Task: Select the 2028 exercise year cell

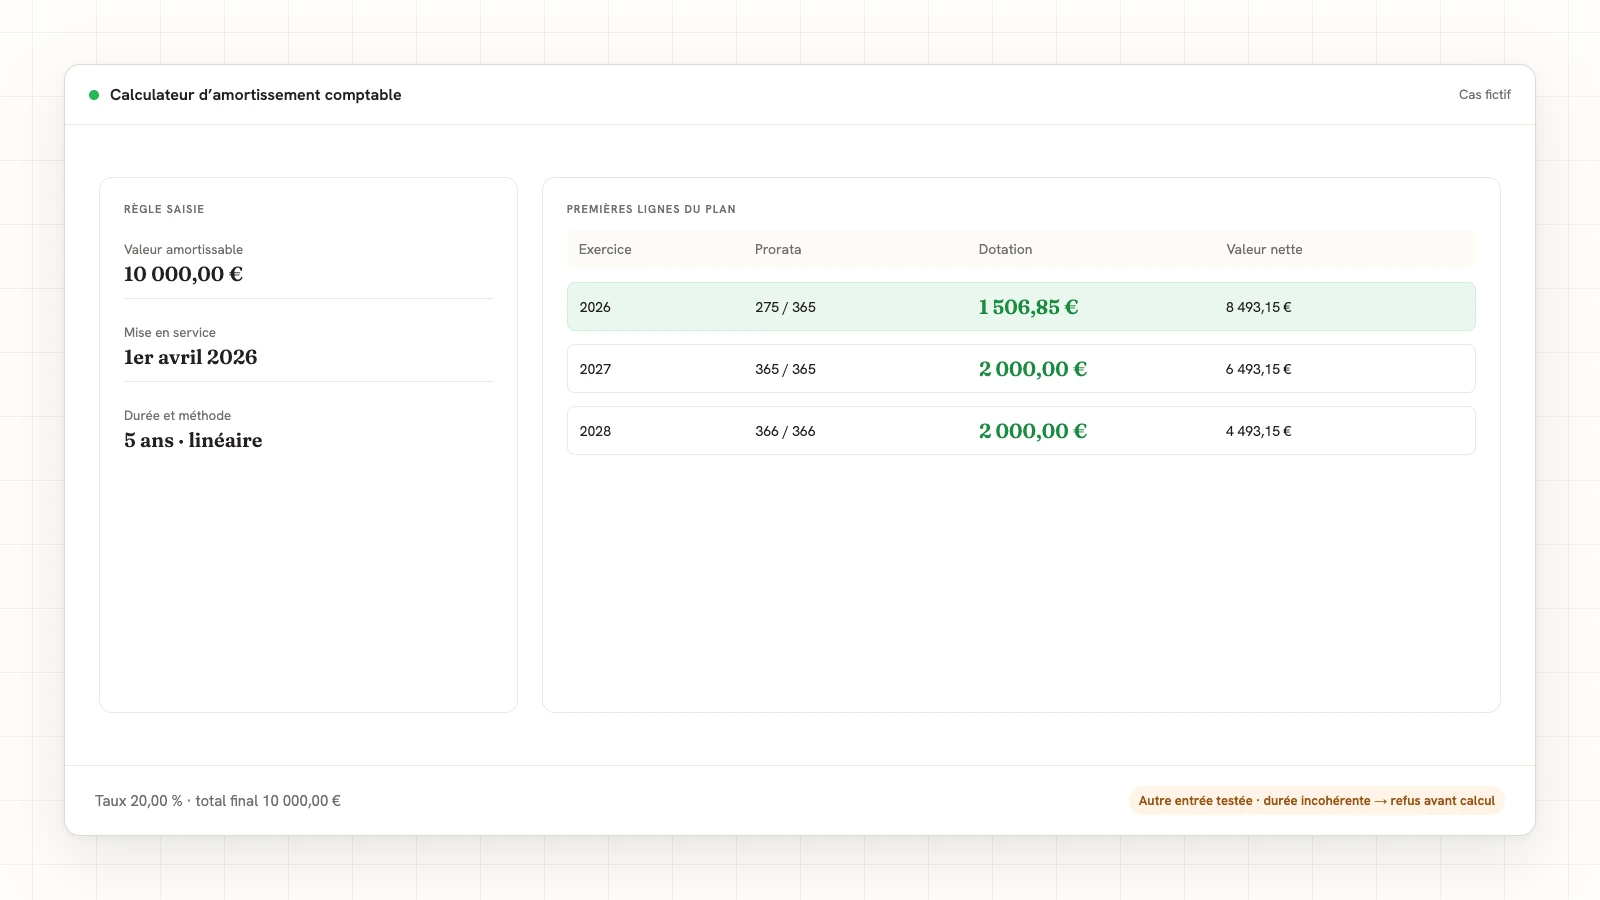Action: 595,431
